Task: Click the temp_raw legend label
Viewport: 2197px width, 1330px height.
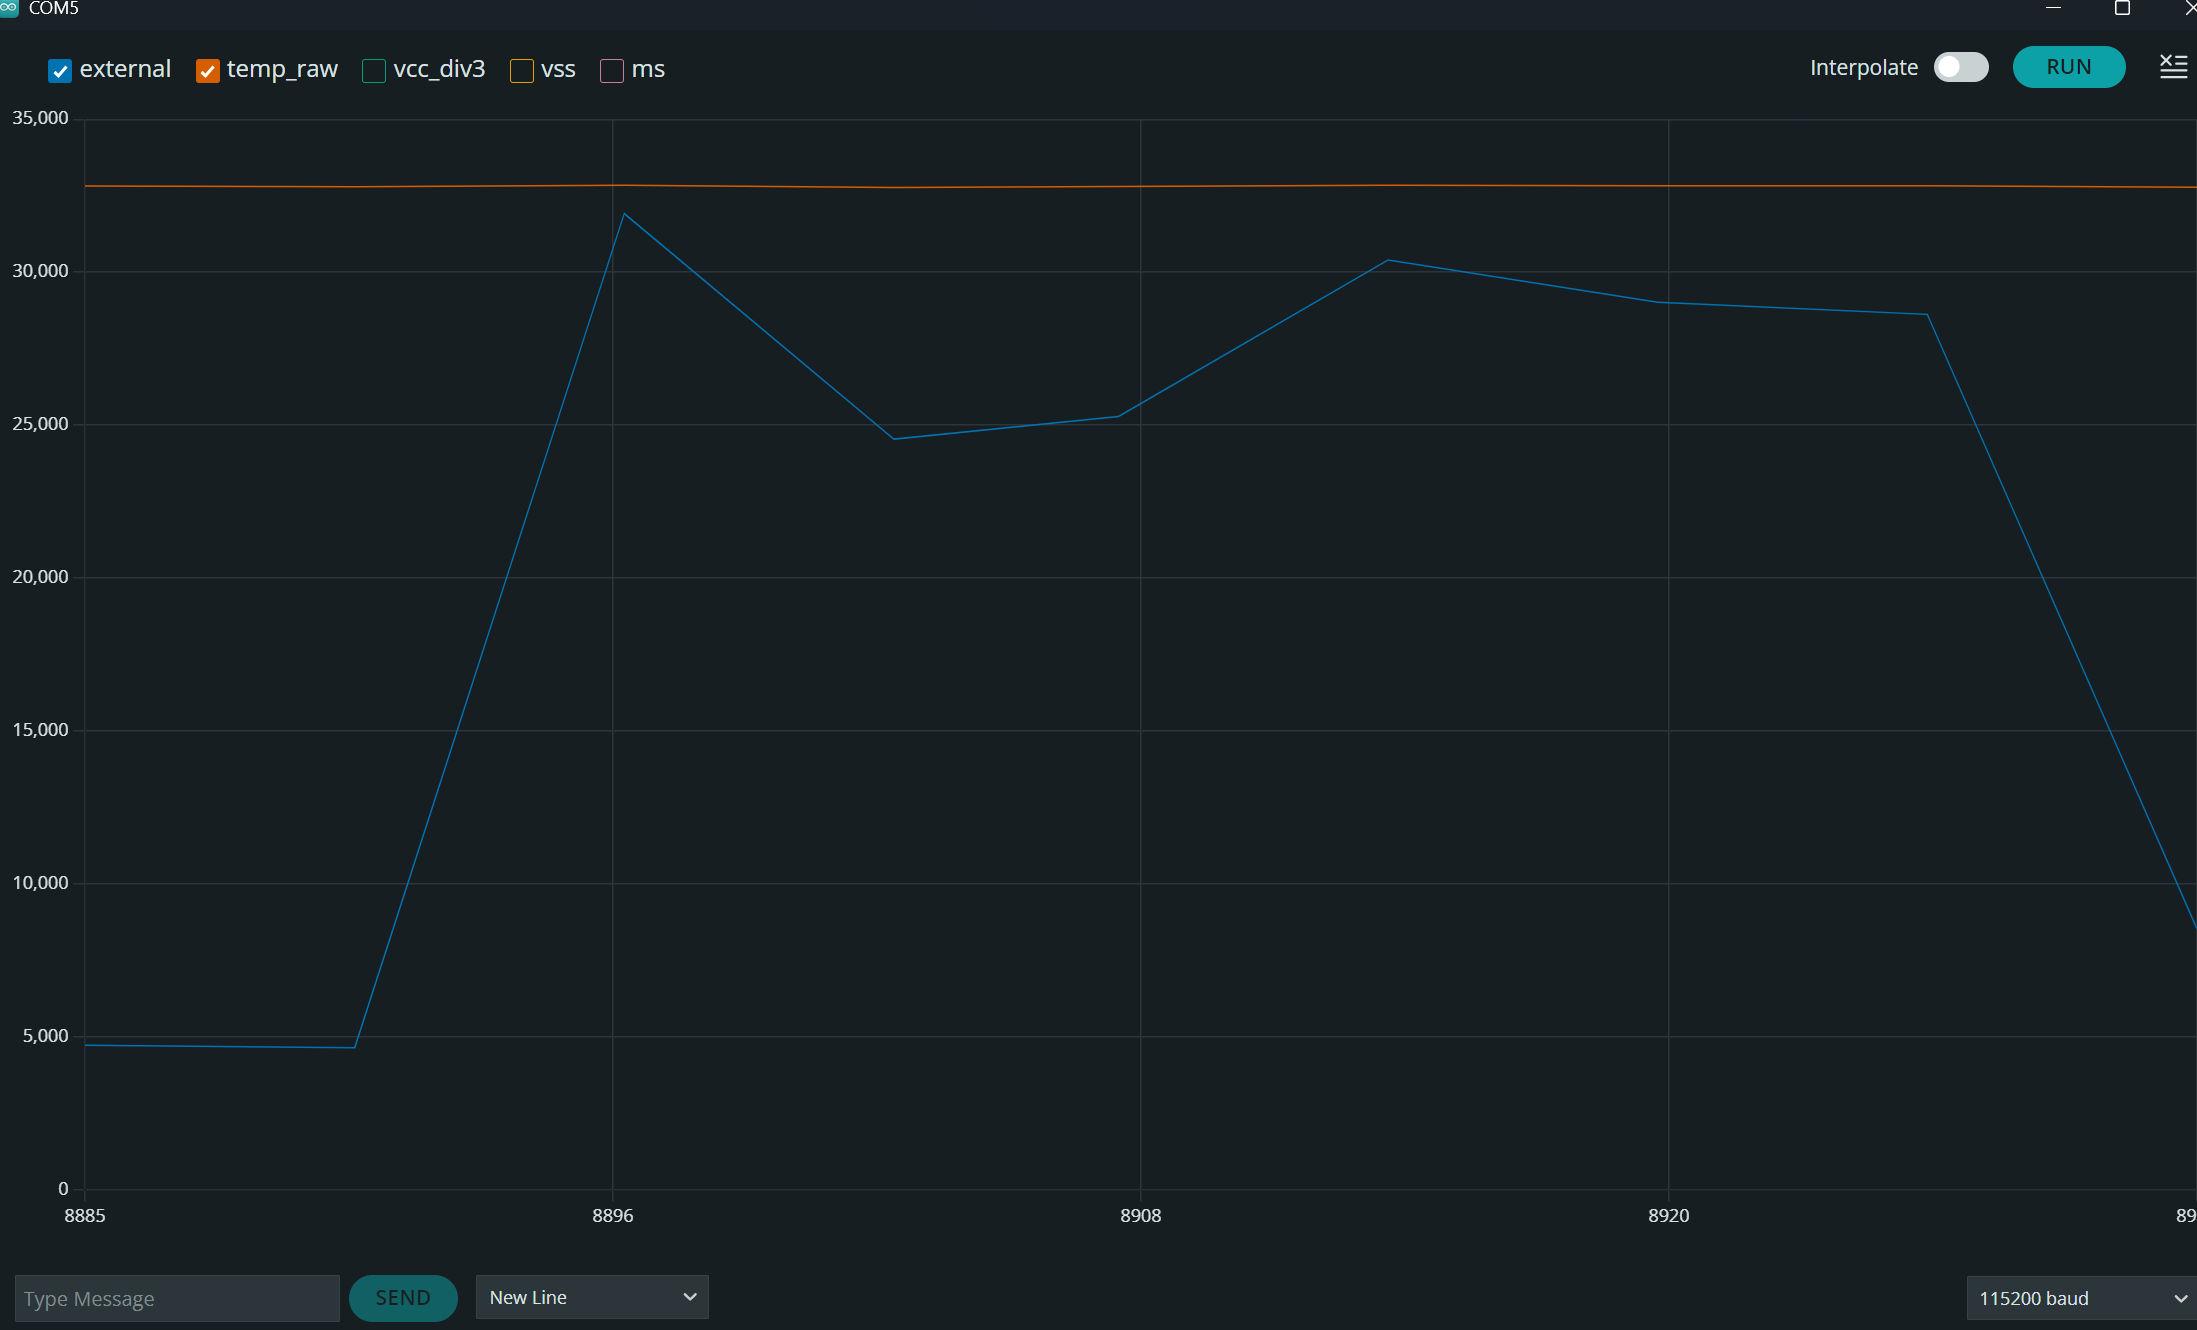Action: [x=282, y=69]
